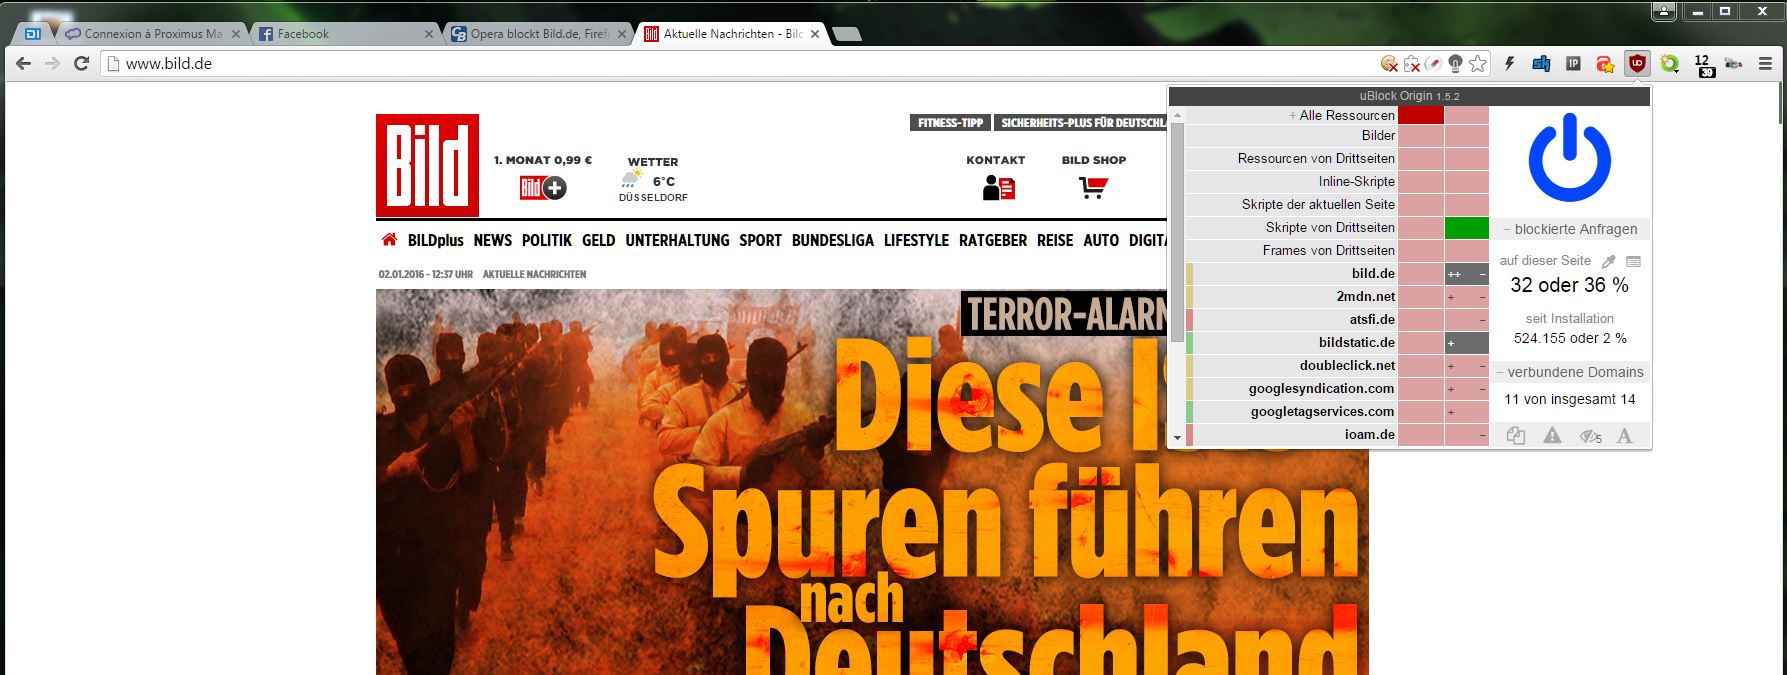Open the SPORT navigation menu item

[x=760, y=241]
